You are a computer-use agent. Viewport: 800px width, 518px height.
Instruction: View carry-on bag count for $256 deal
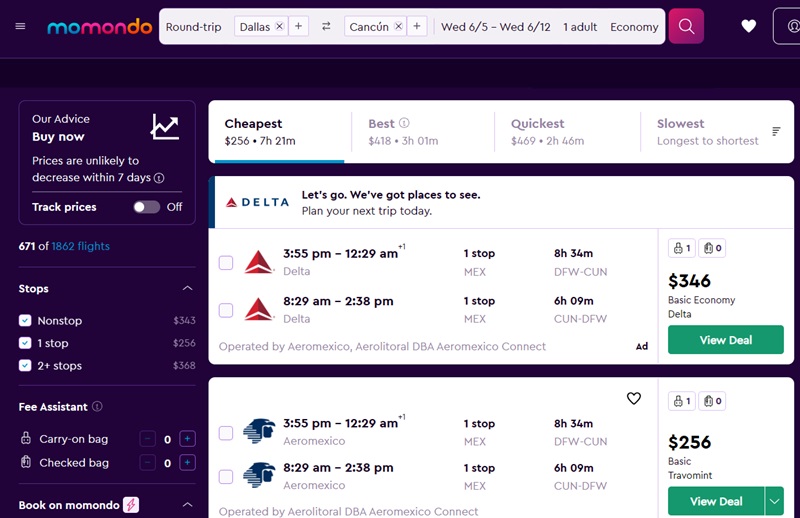682,401
